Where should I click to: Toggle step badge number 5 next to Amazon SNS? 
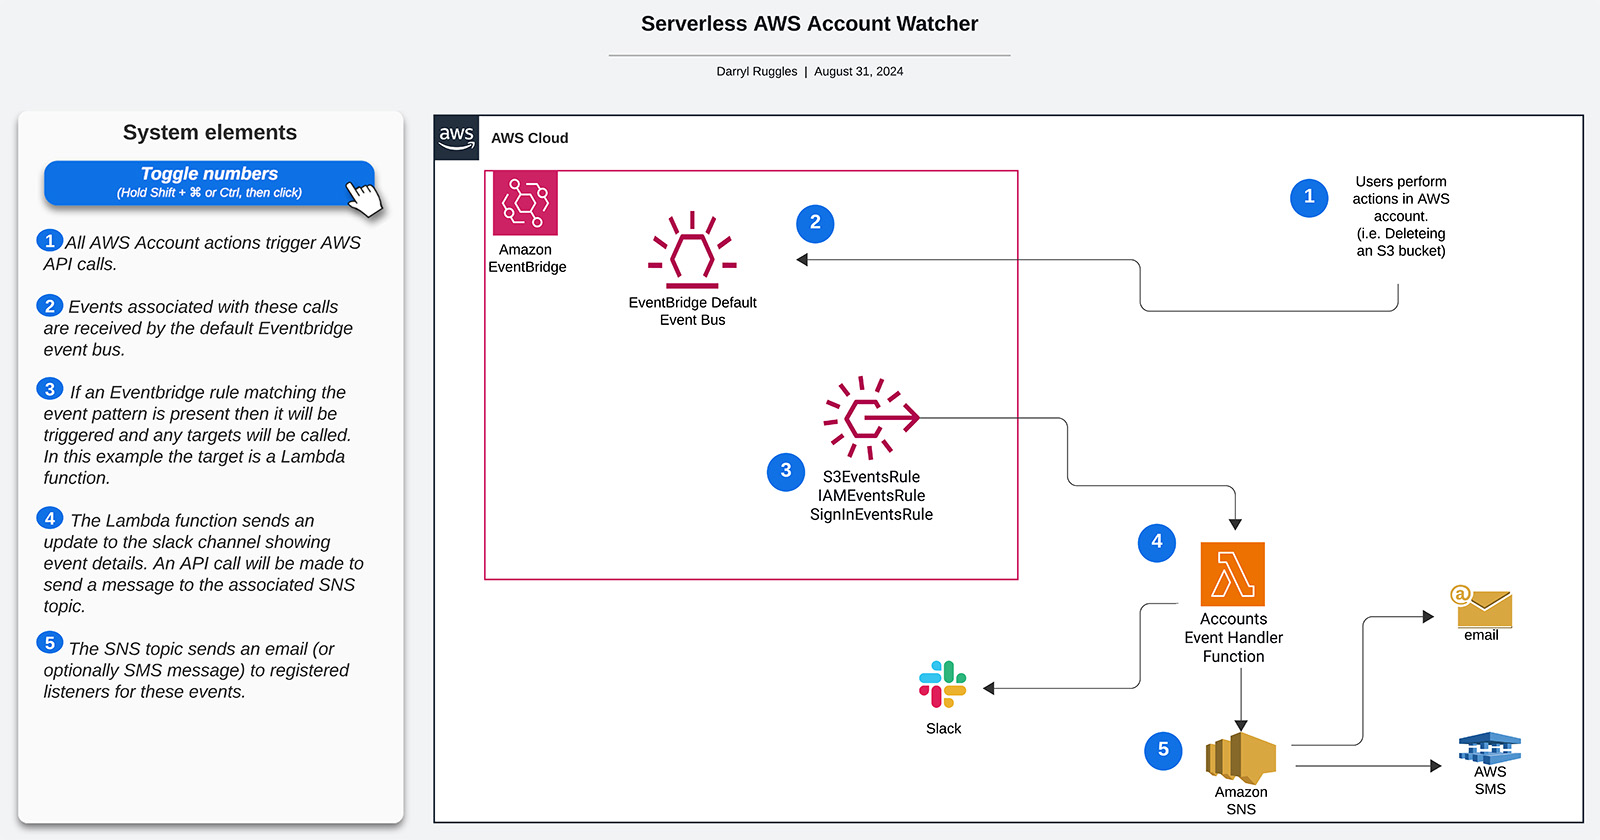click(x=1163, y=750)
